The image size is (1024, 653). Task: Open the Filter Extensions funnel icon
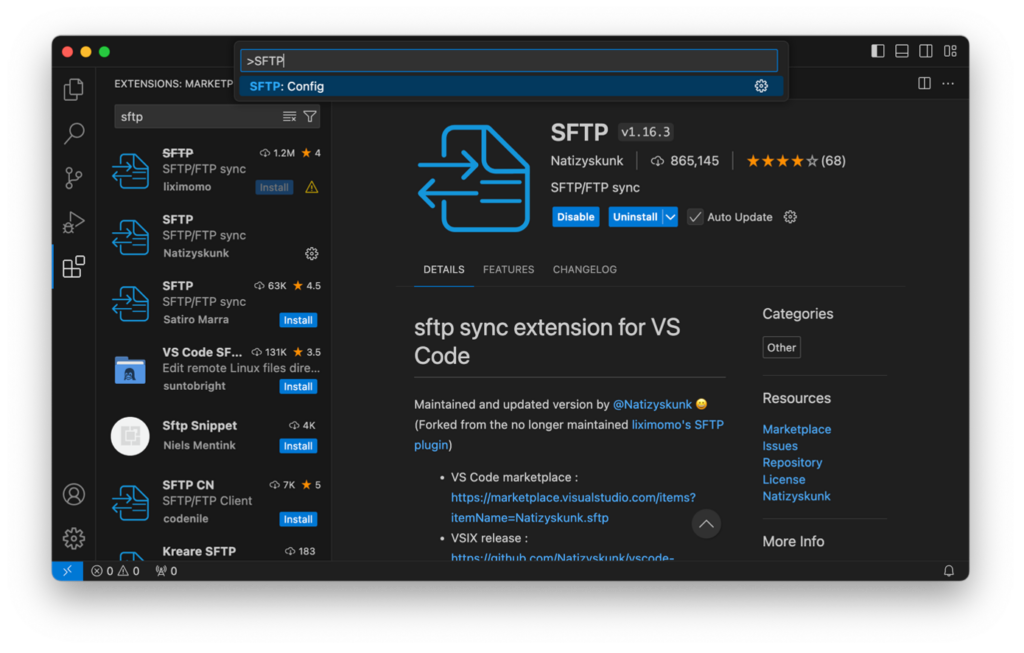[310, 116]
